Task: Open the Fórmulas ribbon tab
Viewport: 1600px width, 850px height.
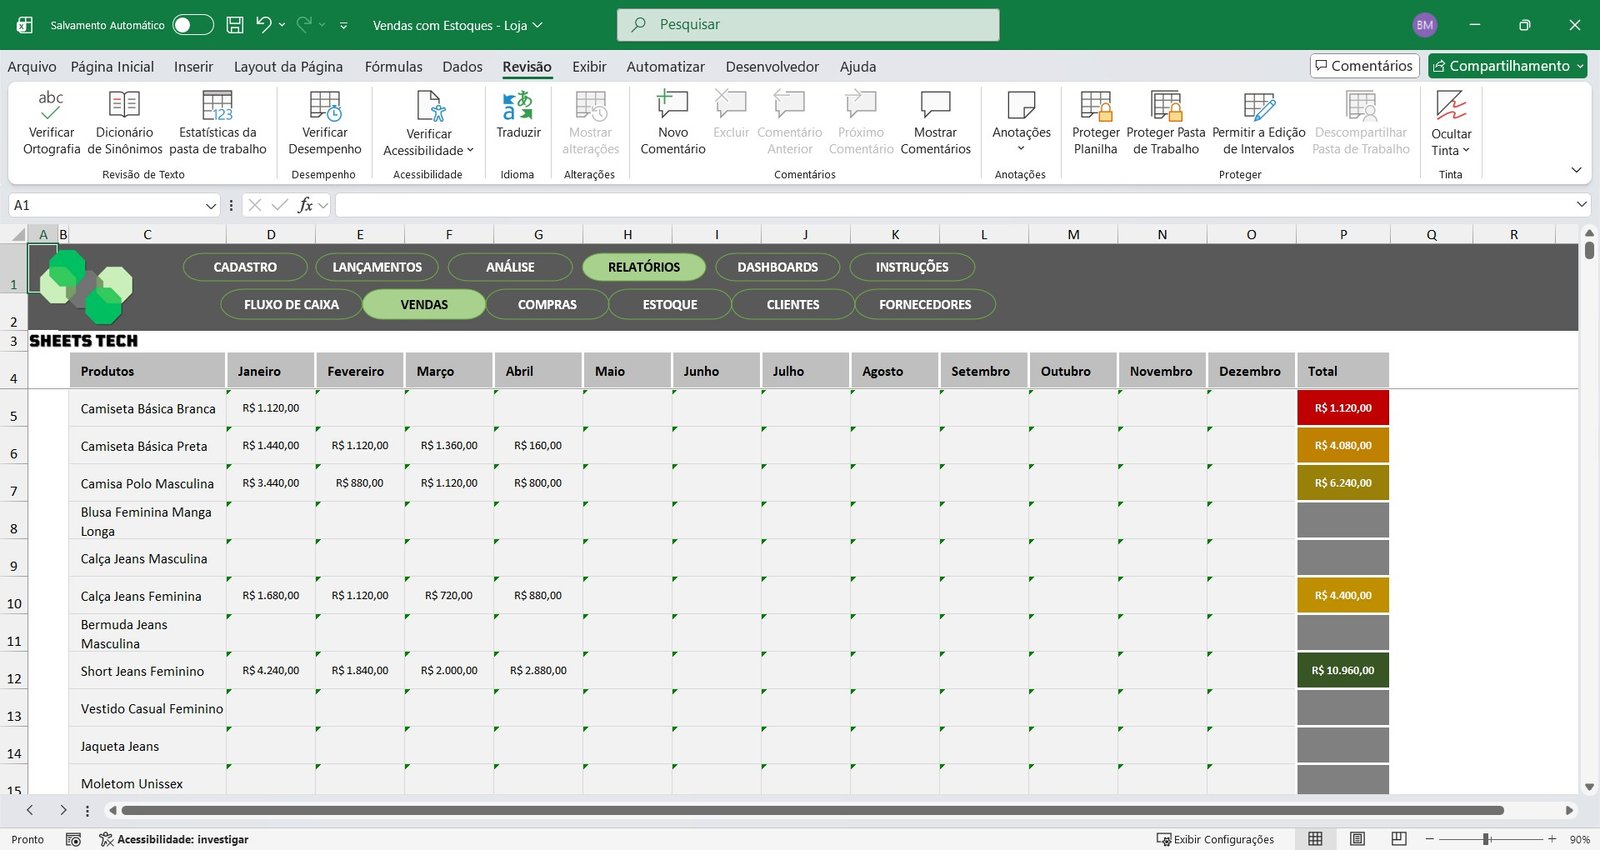Action: pos(393,67)
